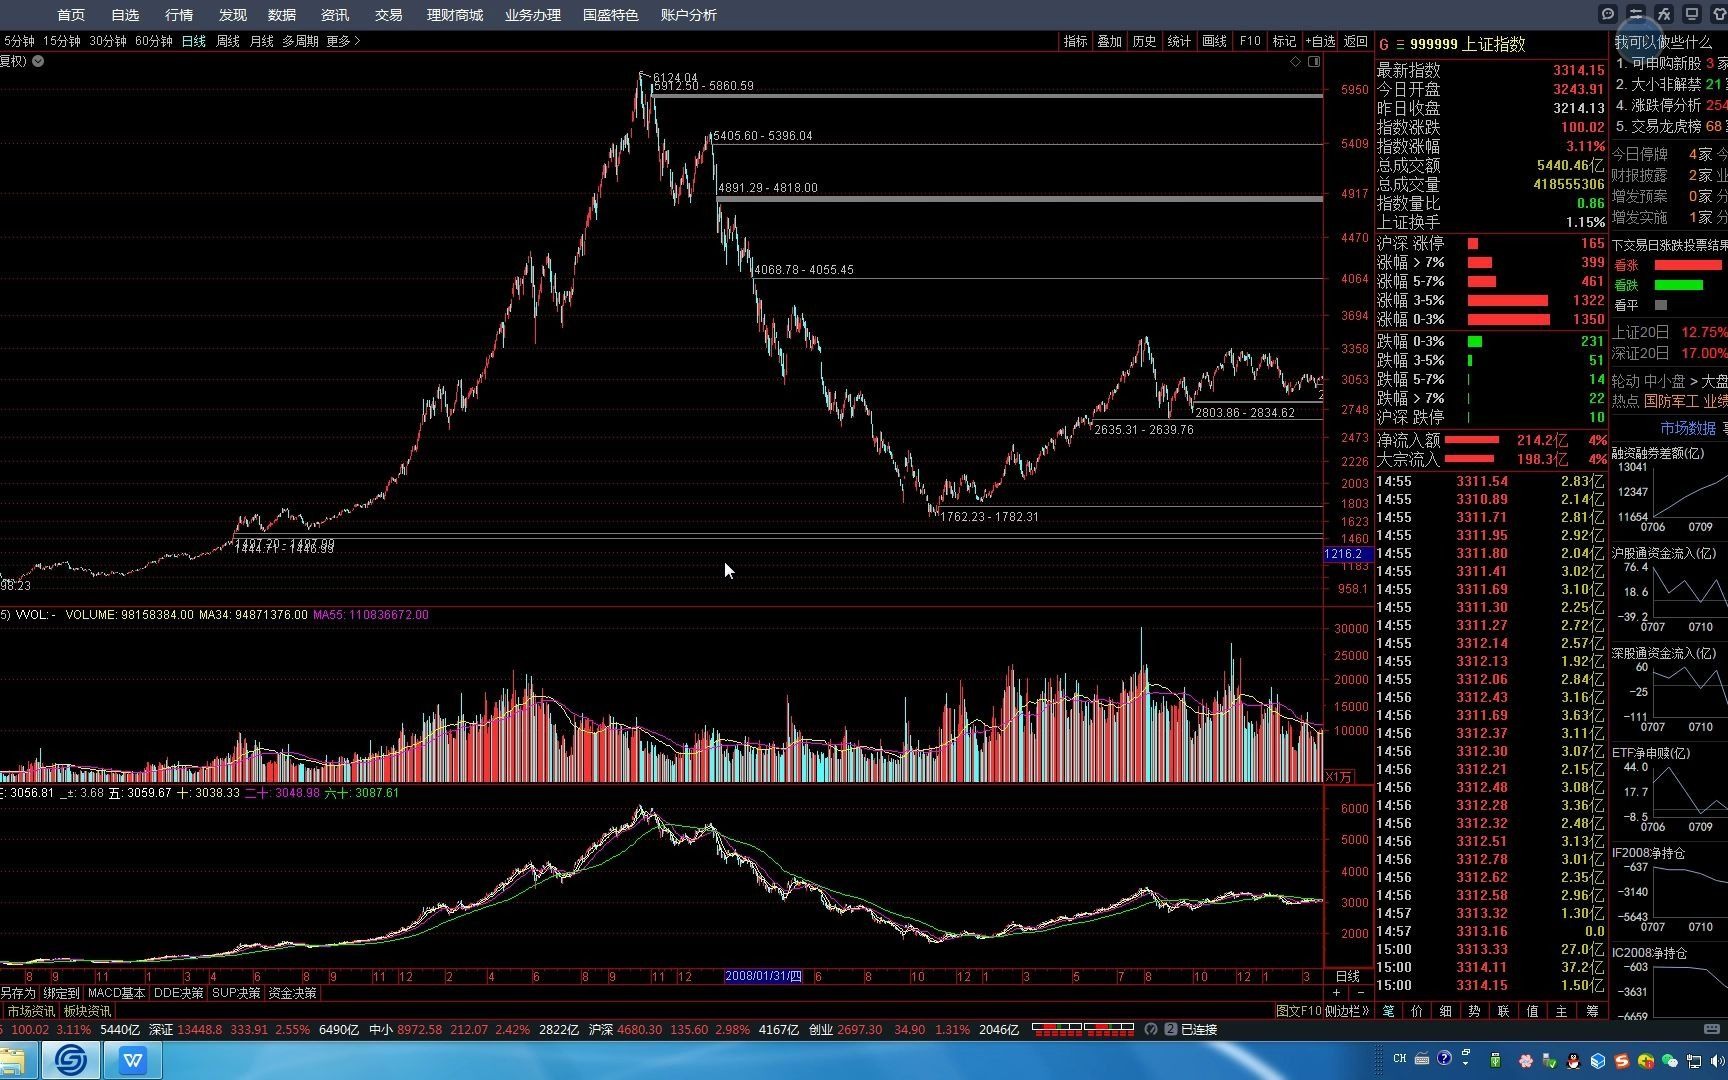
Task: Select the 筹 chip distribution tab
Action: pos(1592,1011)
